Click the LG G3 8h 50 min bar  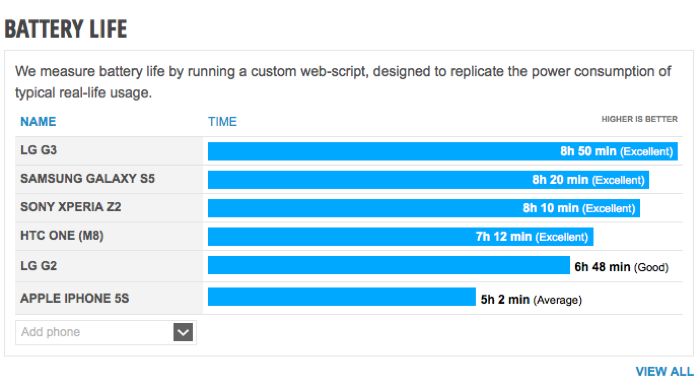coord(443,151)
